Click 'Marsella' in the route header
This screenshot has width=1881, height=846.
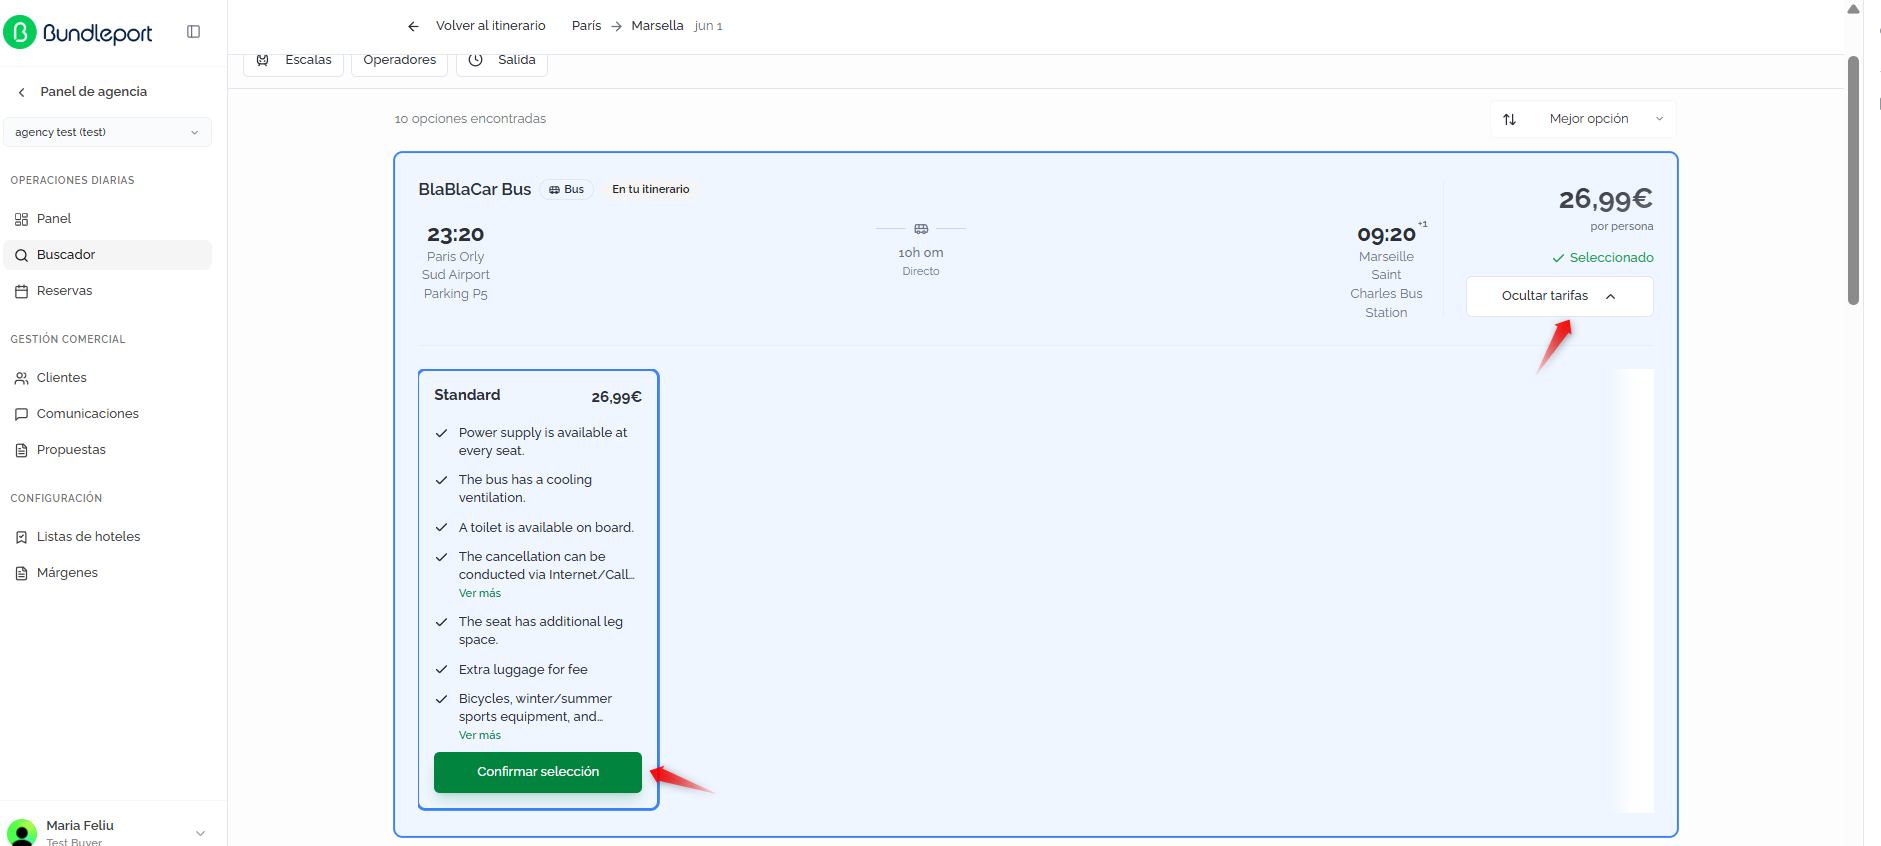pyautogui.click(x=658, y=26)
